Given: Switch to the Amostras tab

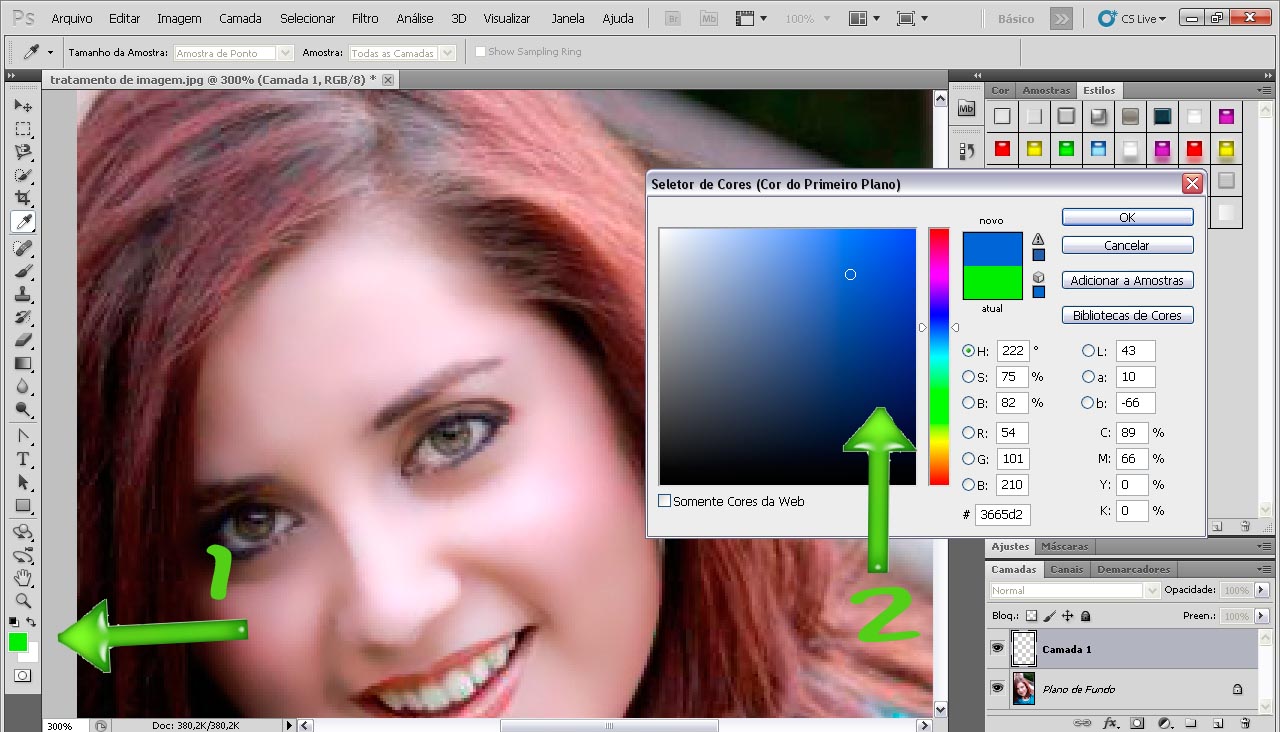Looking at the screenshot, I should (x=1046, y=90).
